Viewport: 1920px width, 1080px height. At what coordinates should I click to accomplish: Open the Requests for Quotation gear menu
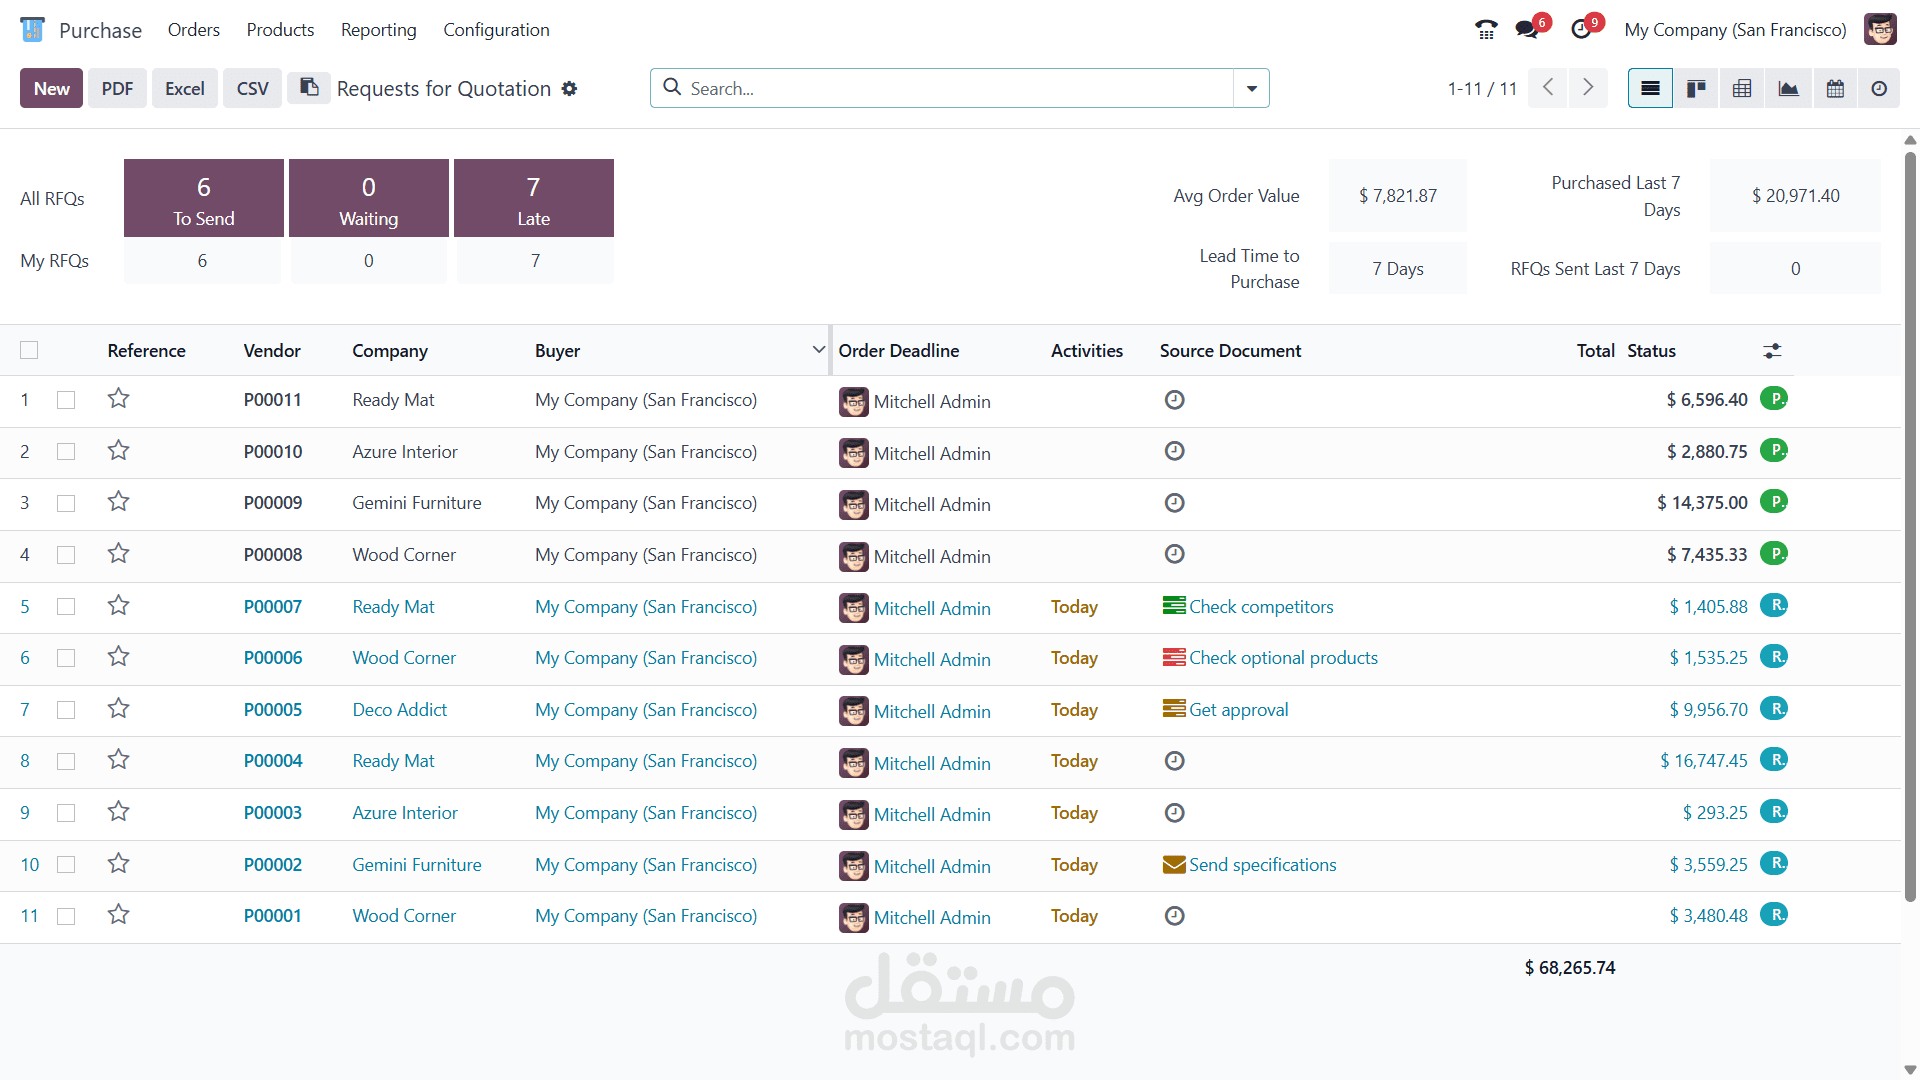pyautogui.click(x=570, y=89)
